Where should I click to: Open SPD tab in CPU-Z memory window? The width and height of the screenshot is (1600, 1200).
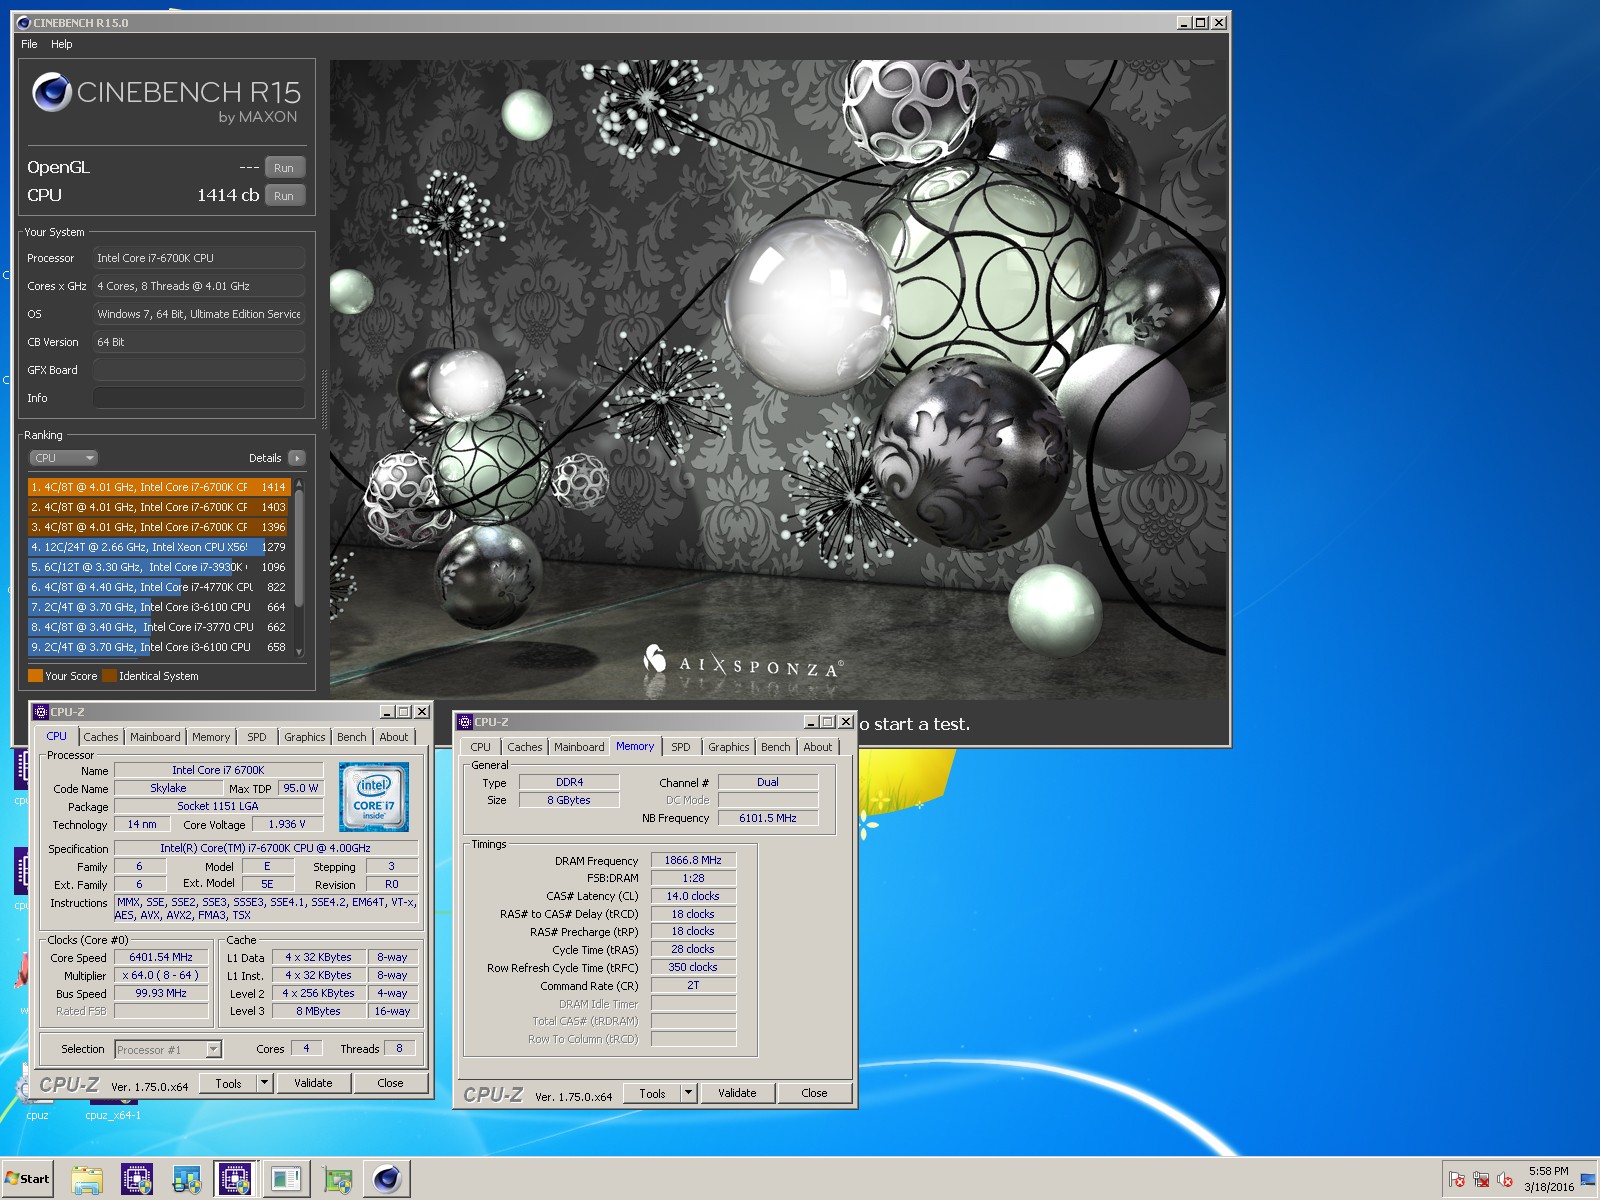pyautogui.click(x=681, y=747)
